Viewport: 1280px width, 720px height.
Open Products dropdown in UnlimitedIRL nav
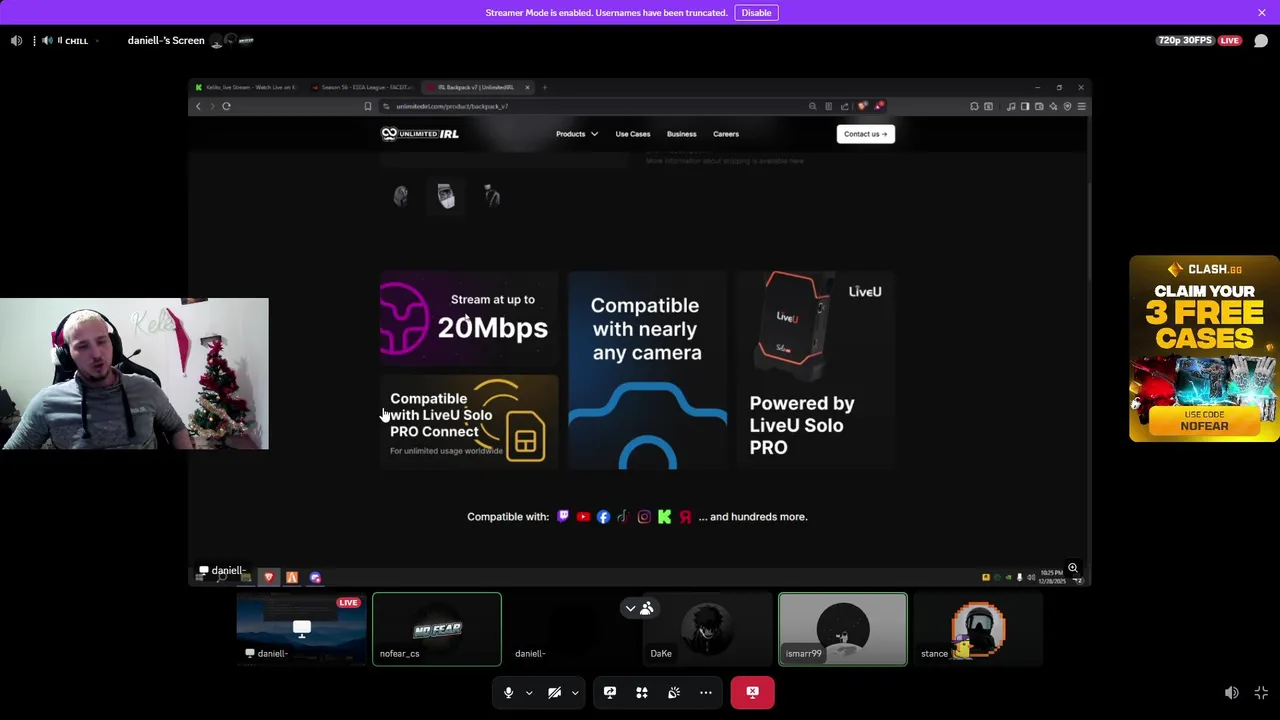(576, 134)
